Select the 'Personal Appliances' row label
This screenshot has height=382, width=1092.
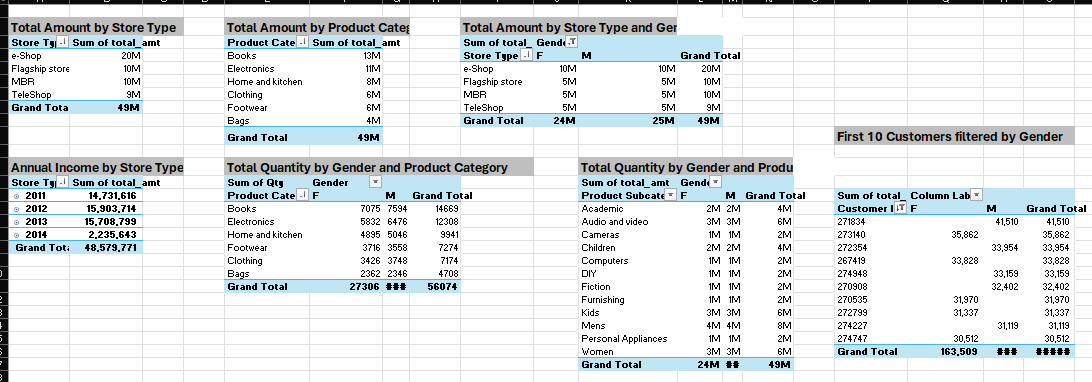coord(627,339)
